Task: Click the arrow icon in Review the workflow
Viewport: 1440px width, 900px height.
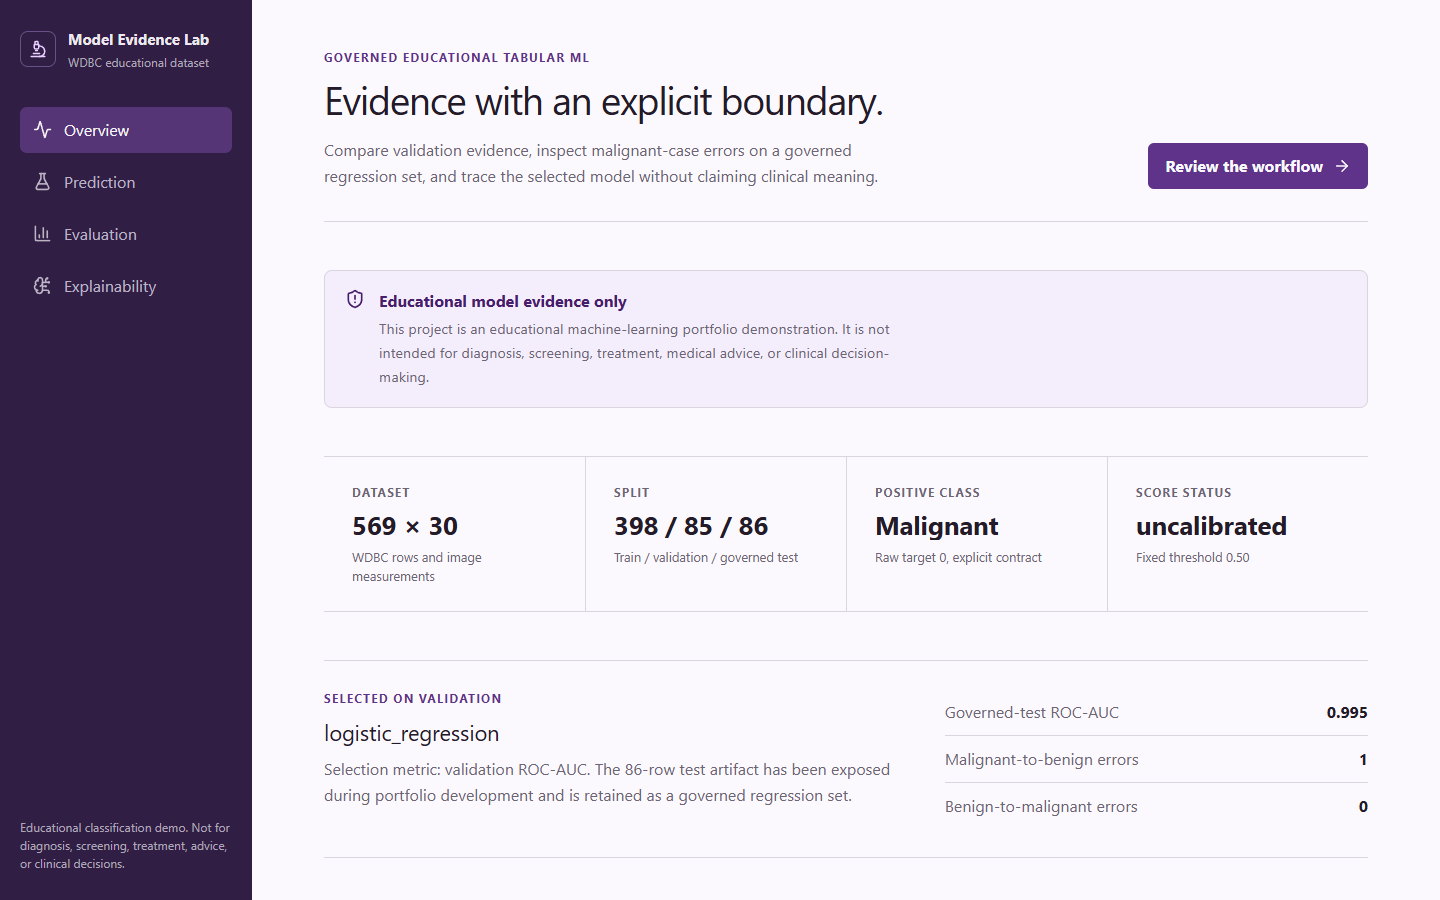Action: coord(1342,166)
